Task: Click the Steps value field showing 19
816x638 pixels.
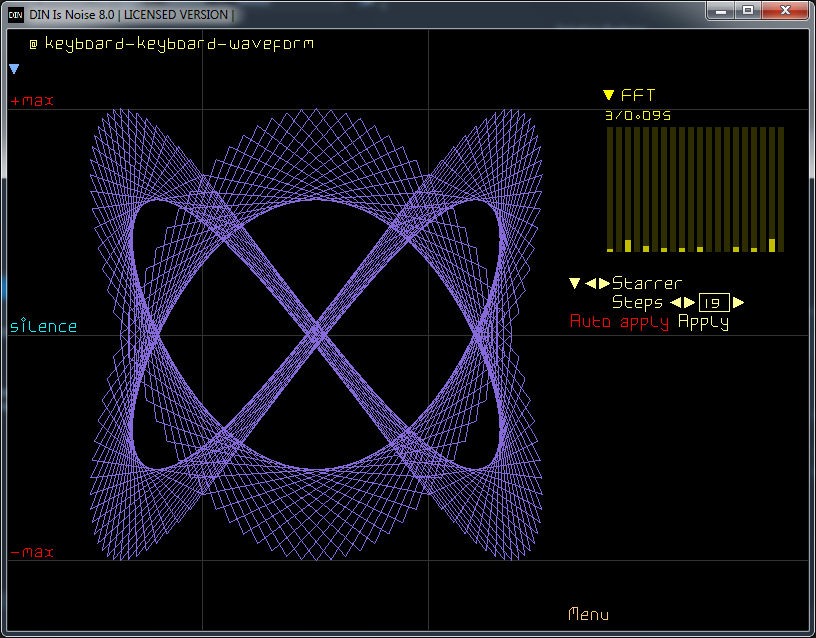Action: (x=714, y=302)
